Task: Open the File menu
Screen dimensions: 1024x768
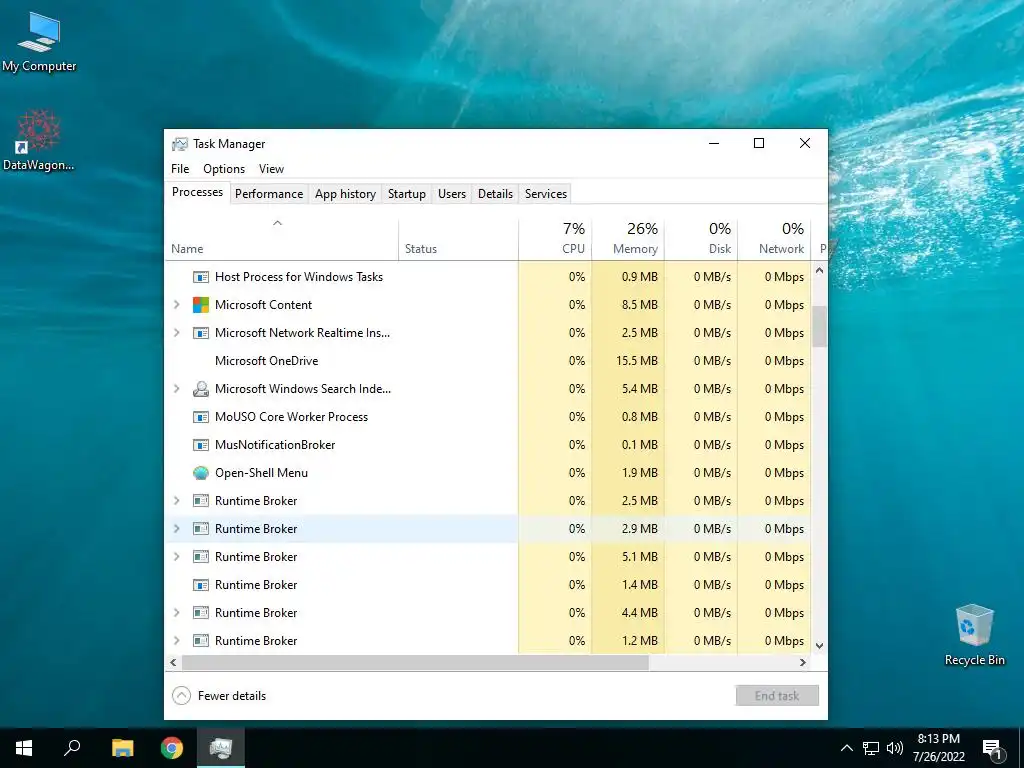Action: (x=180, y=168)
